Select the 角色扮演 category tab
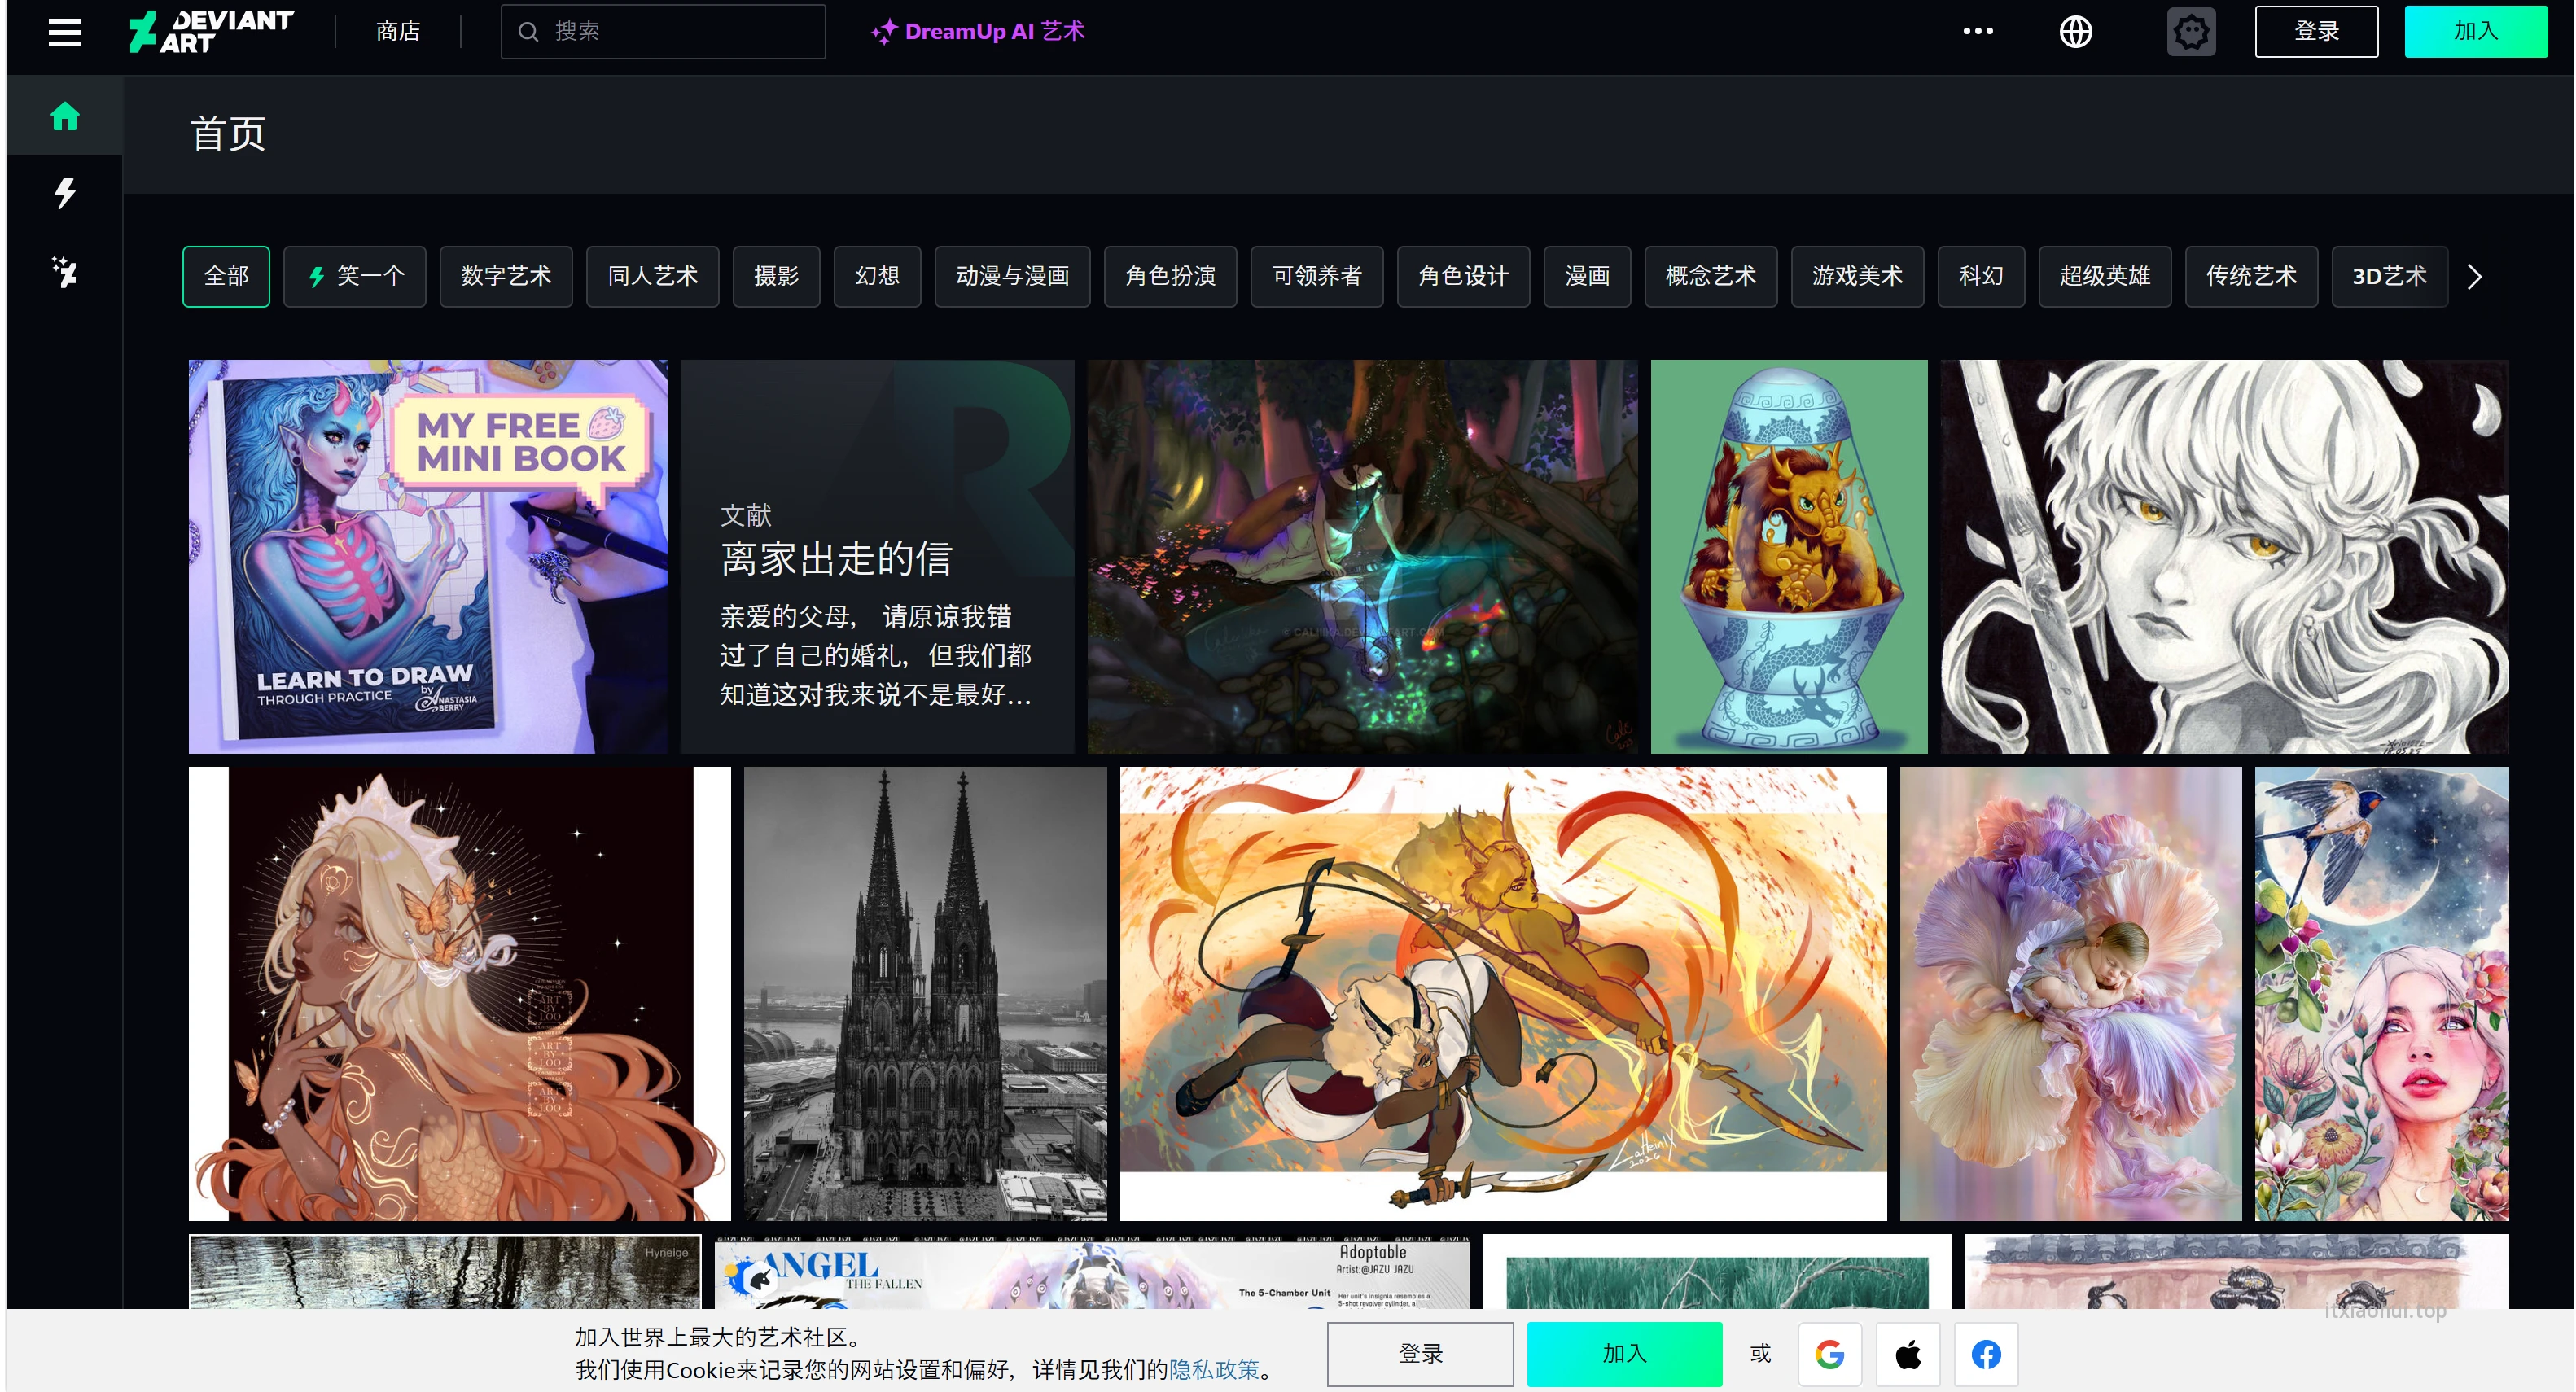The image size is (2576, 1392). click(1170, 276)
